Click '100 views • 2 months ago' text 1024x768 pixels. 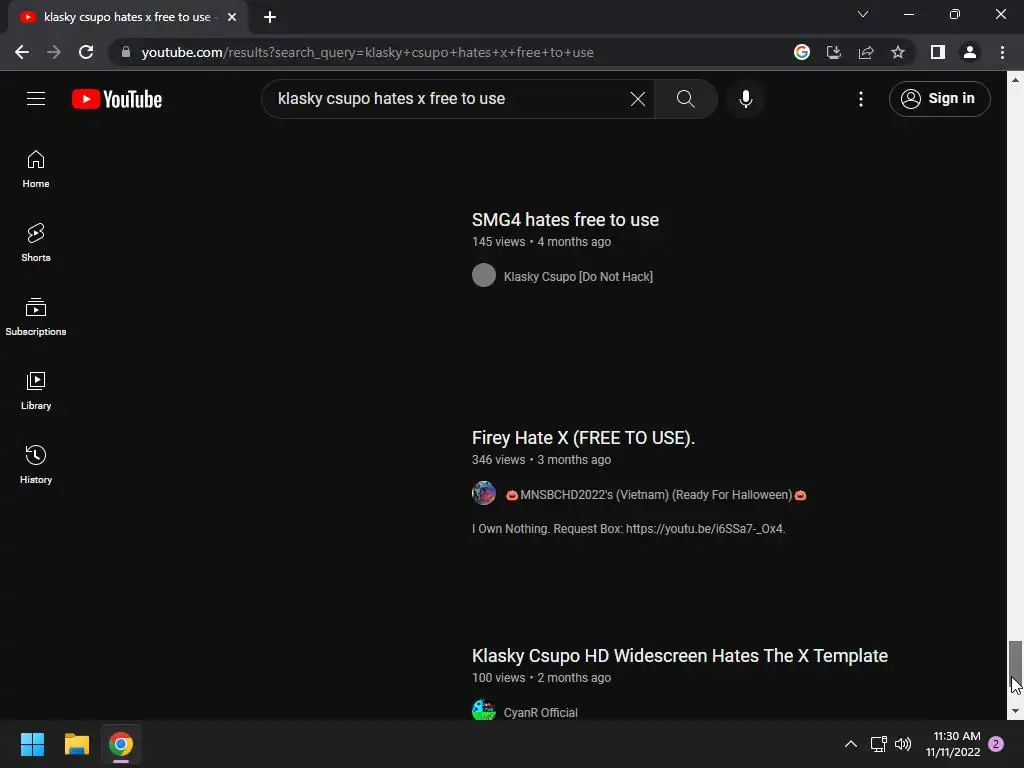tap(541, 678)
